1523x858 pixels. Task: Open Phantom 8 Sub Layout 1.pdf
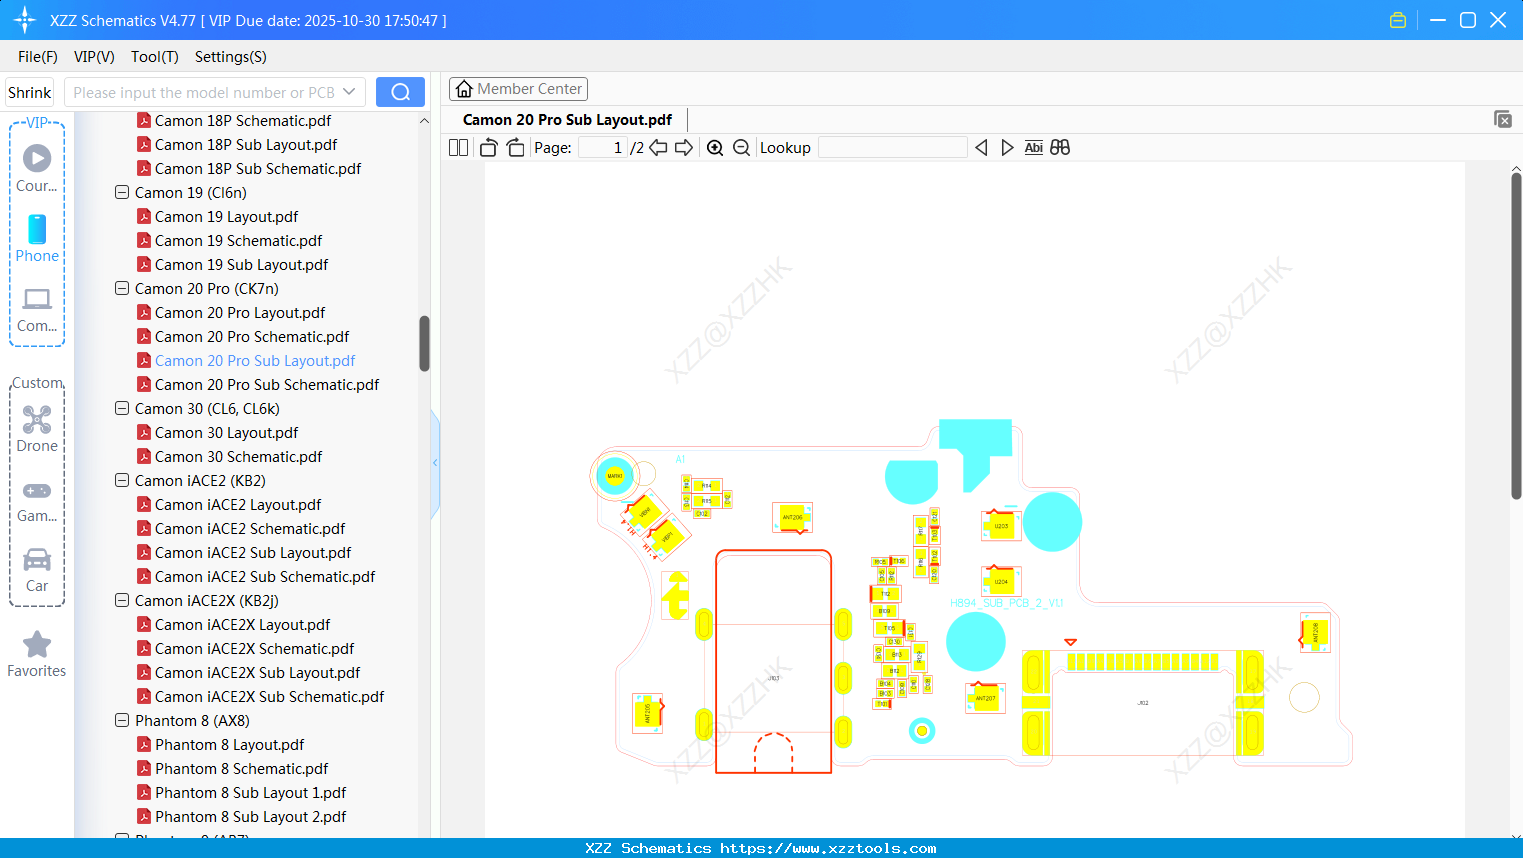[250, 792]
